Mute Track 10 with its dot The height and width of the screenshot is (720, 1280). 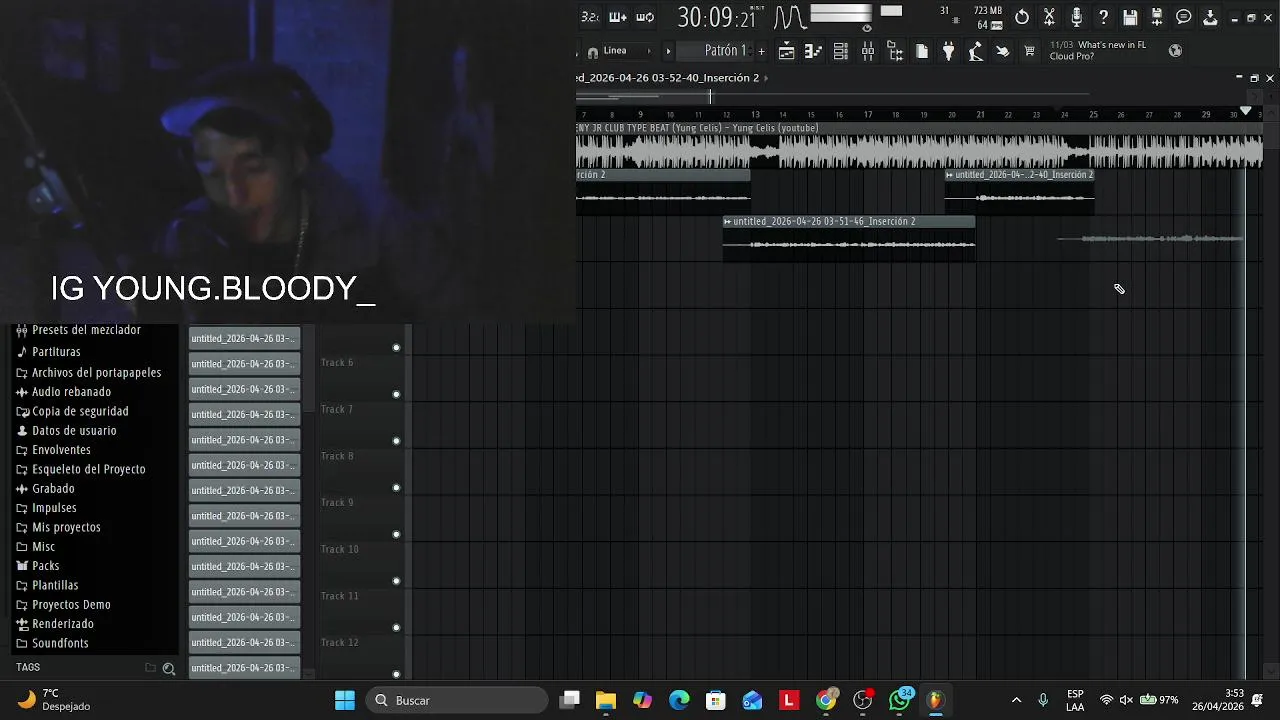pyautogui.click(x=396, y=581)
